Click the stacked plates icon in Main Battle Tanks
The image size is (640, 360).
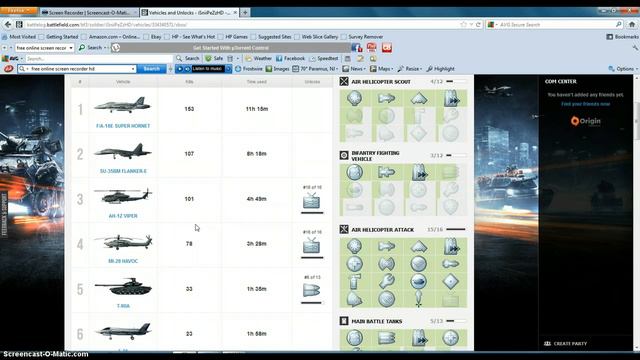387,338
